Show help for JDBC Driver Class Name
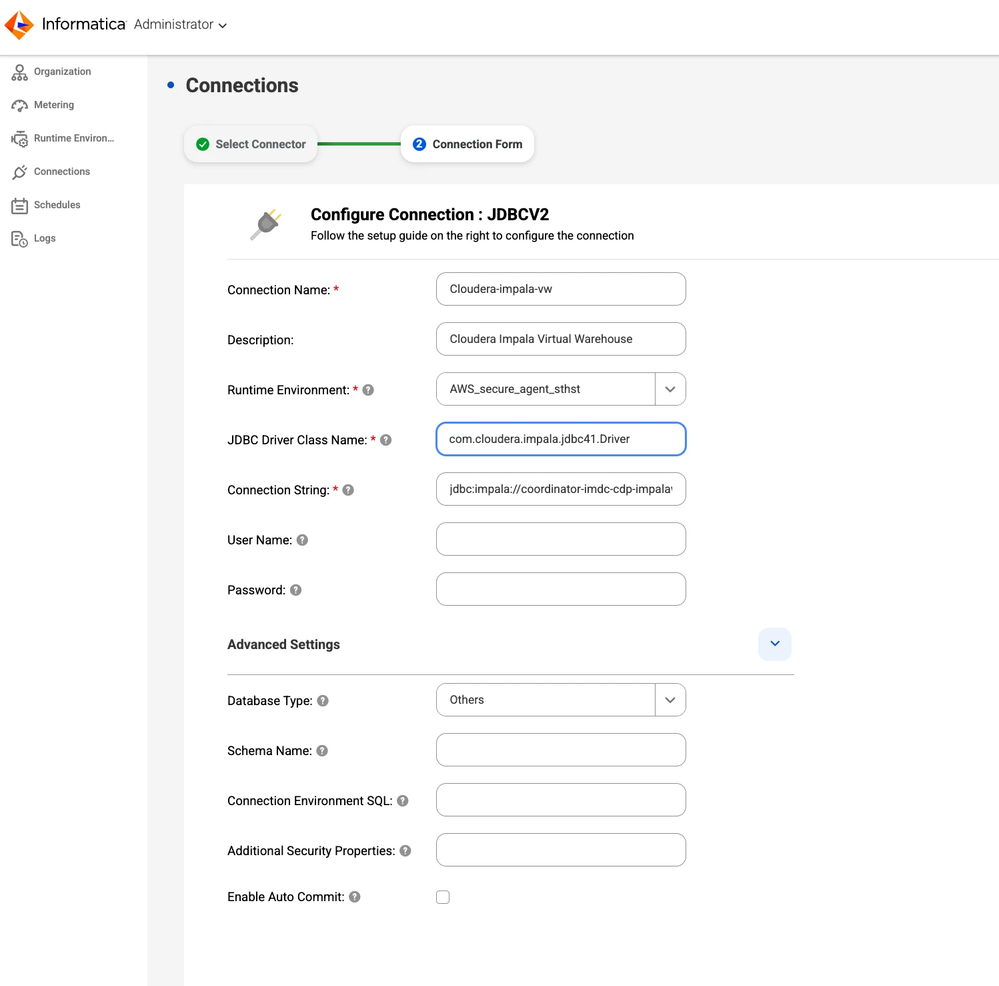 [x=385, y=440]
